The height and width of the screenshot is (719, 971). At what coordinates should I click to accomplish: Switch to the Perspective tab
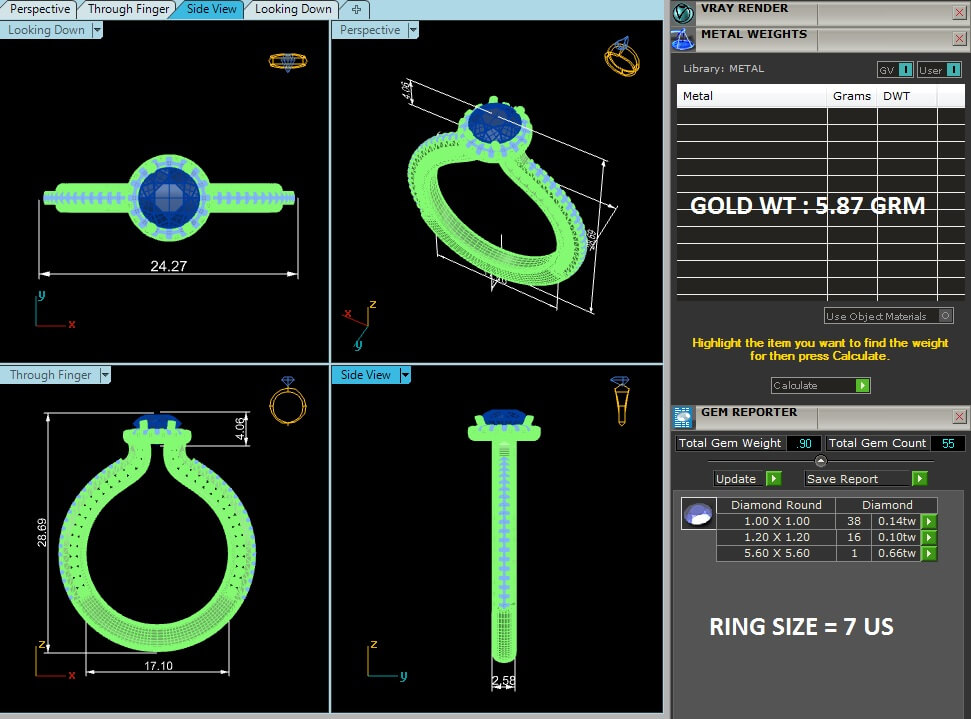[x=40, y=9]
